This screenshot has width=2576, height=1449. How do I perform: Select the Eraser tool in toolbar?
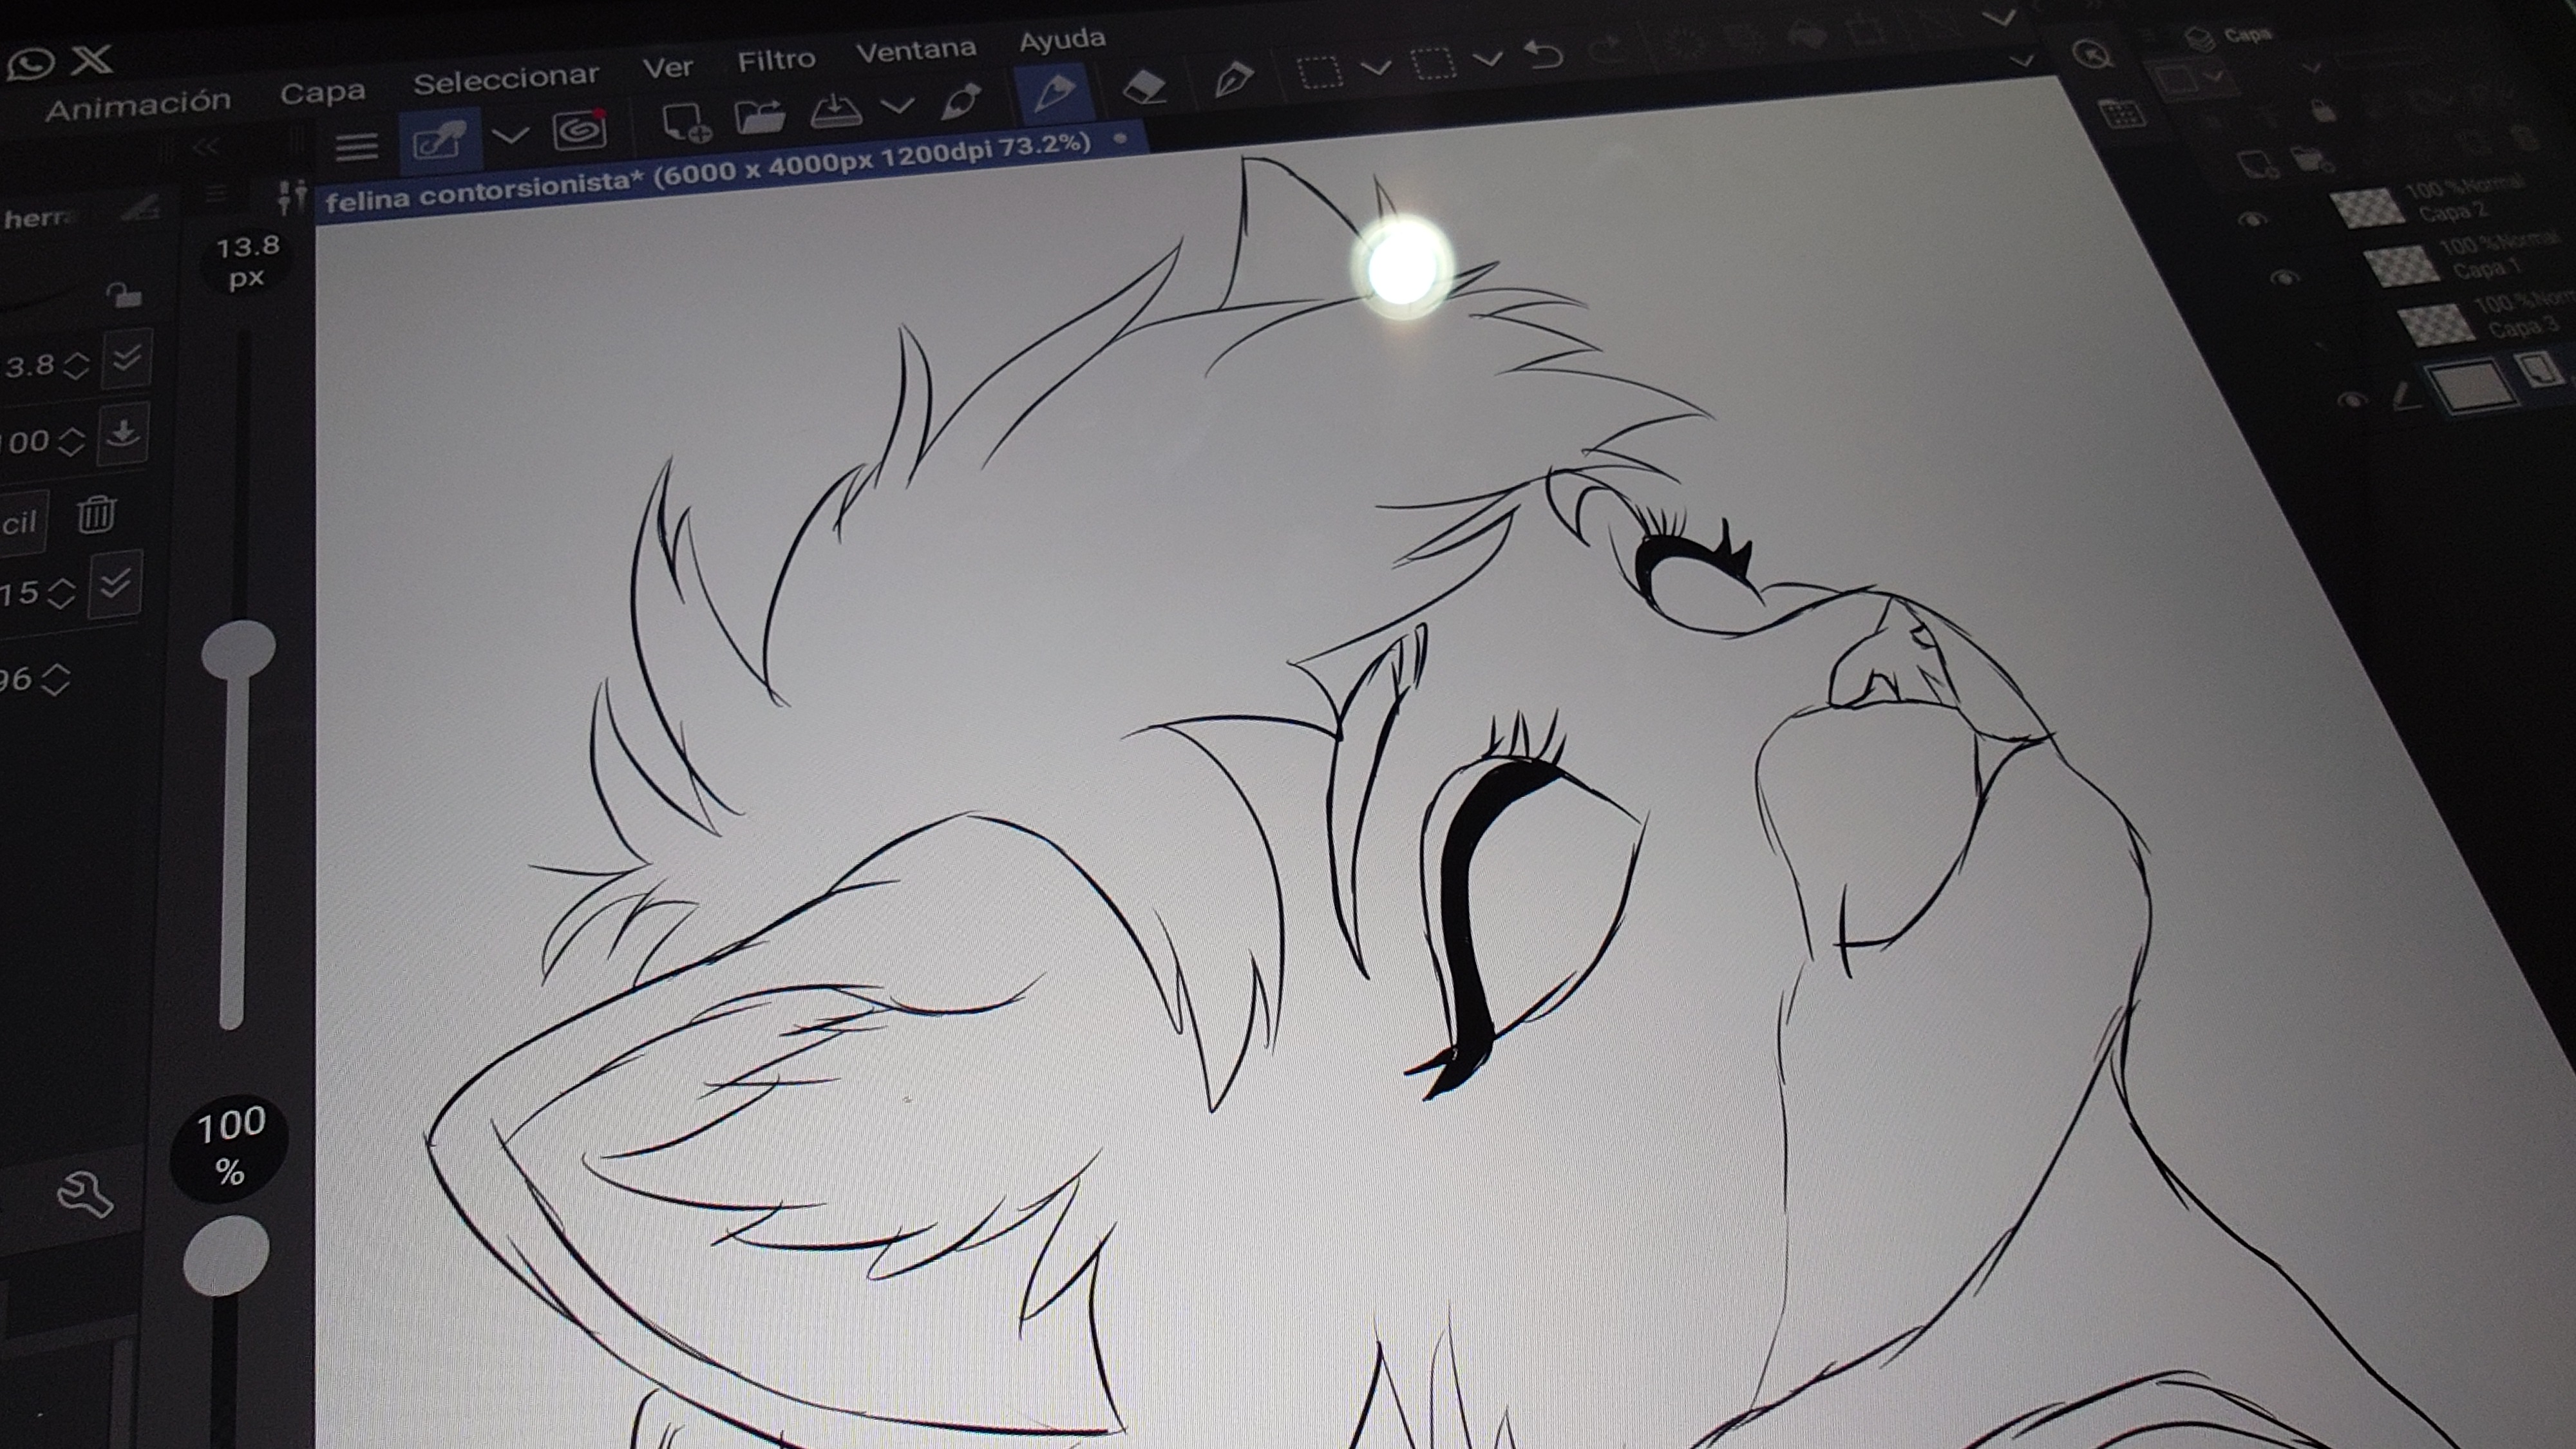1145,88
